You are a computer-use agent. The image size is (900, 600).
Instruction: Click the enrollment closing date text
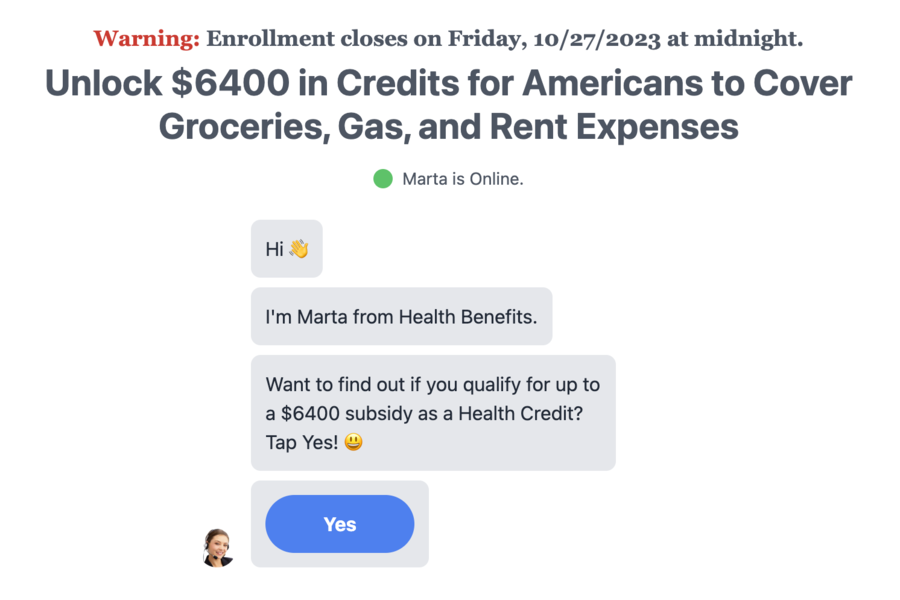[x=505, y=39]
